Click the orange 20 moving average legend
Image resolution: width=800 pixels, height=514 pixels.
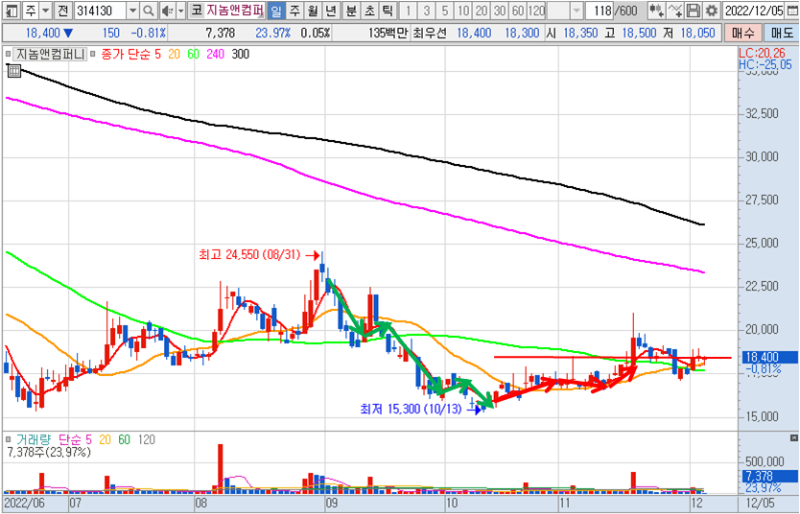pos(174,54)
